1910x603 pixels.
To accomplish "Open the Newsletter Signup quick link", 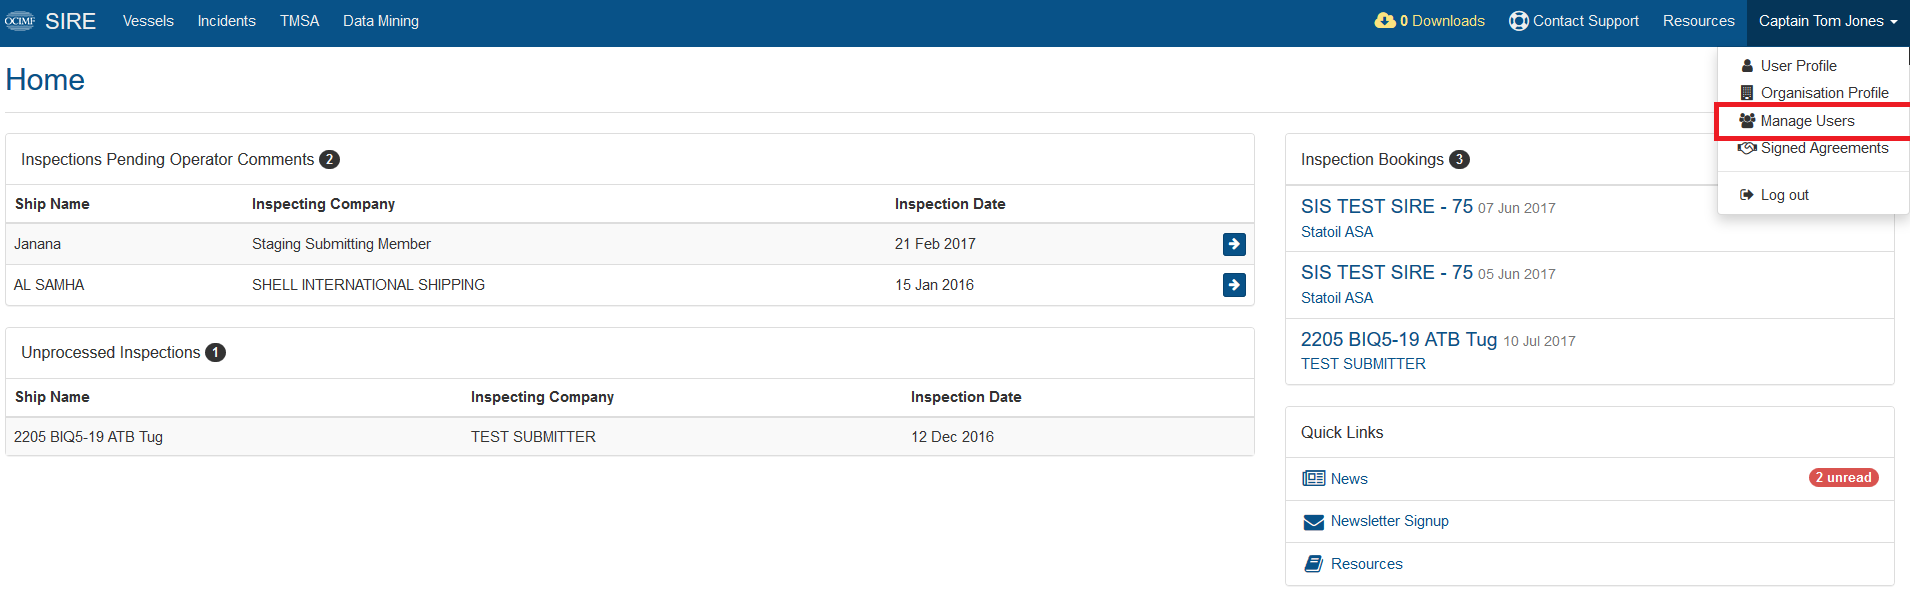I will click(x=1389, y=521).
